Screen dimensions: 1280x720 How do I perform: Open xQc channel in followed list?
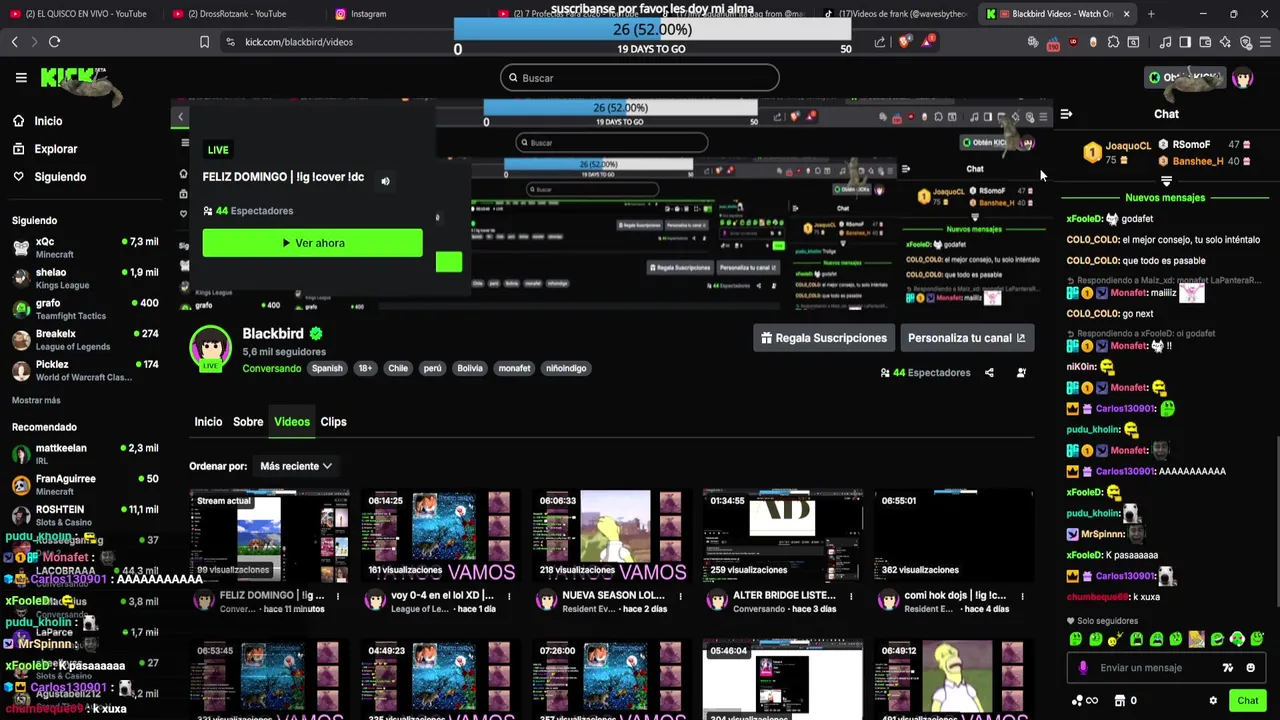pos(86,247)
